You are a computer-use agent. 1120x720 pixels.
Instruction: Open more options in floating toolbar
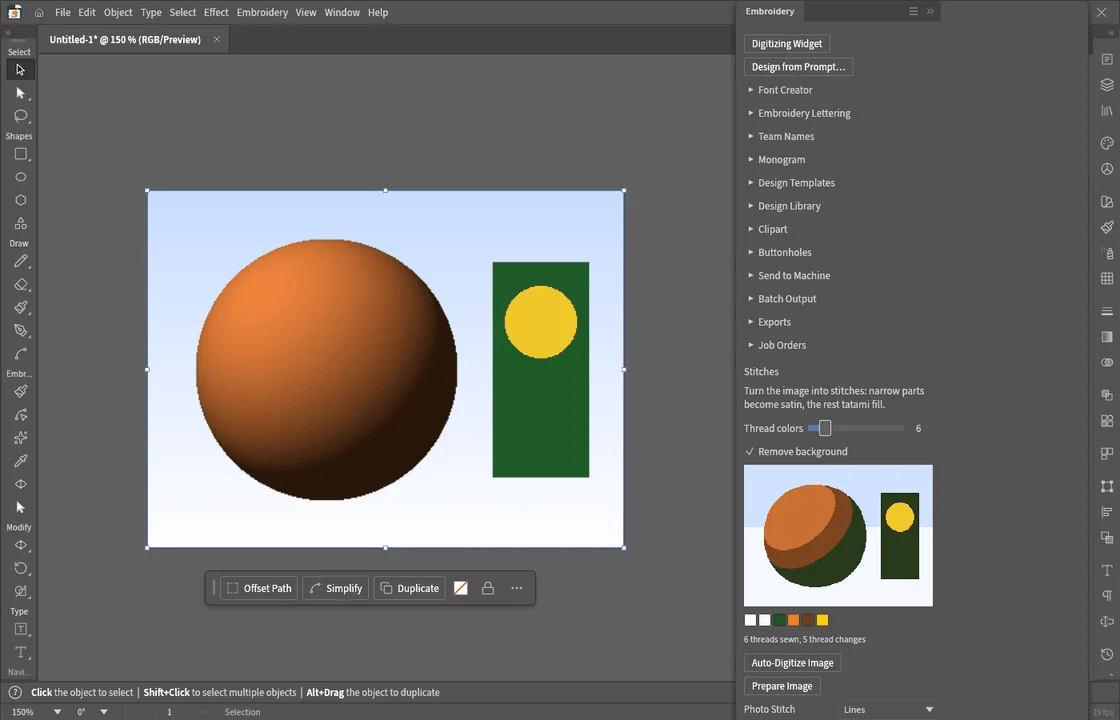(516, 588)
